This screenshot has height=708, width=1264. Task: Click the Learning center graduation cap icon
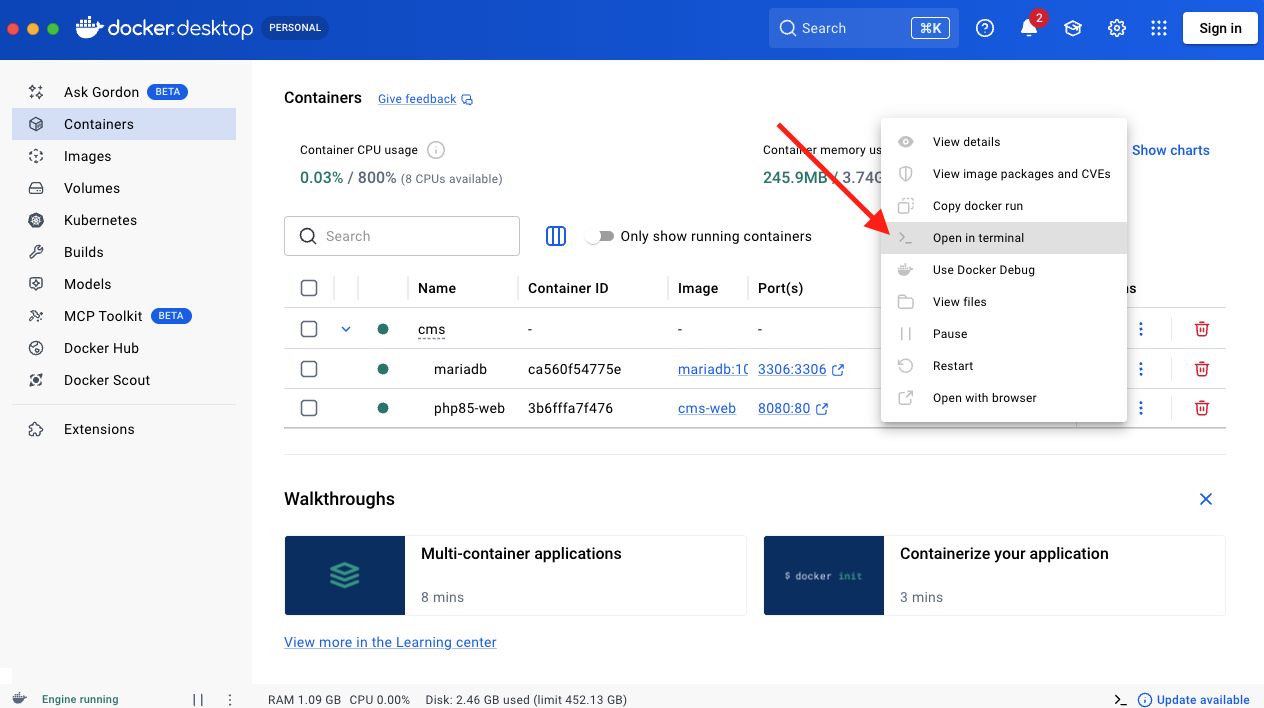1072,28
